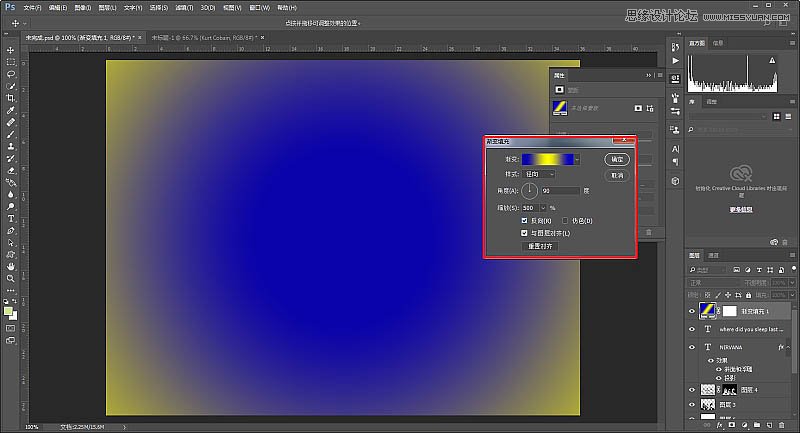Collapse the Properties panel double-arrow
Viewport: 800px width, 433px height.
pos(648,75)
